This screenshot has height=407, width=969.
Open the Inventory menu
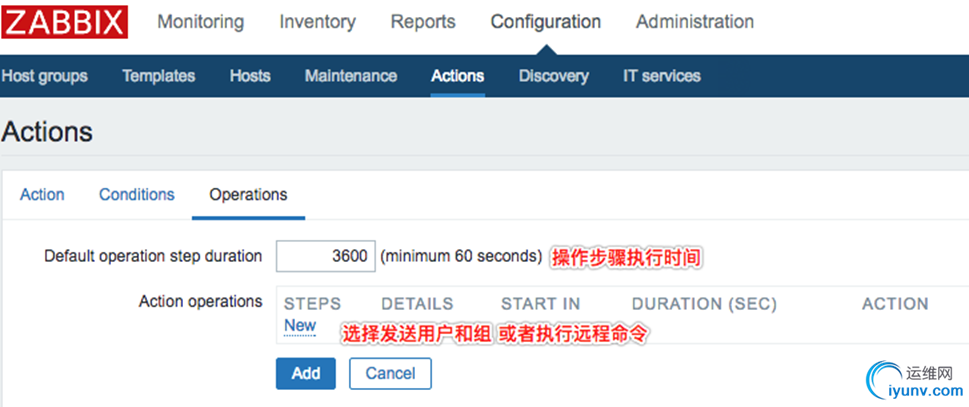(x=317, y=22)
